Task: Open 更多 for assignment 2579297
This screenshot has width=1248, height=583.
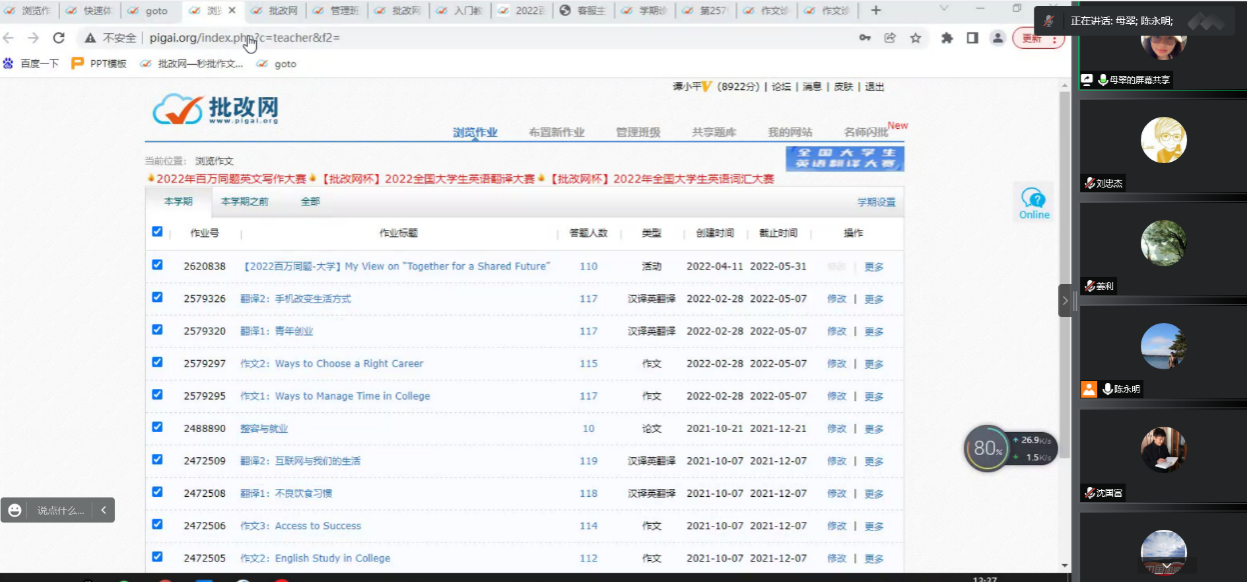Action: tap(874, 364)
